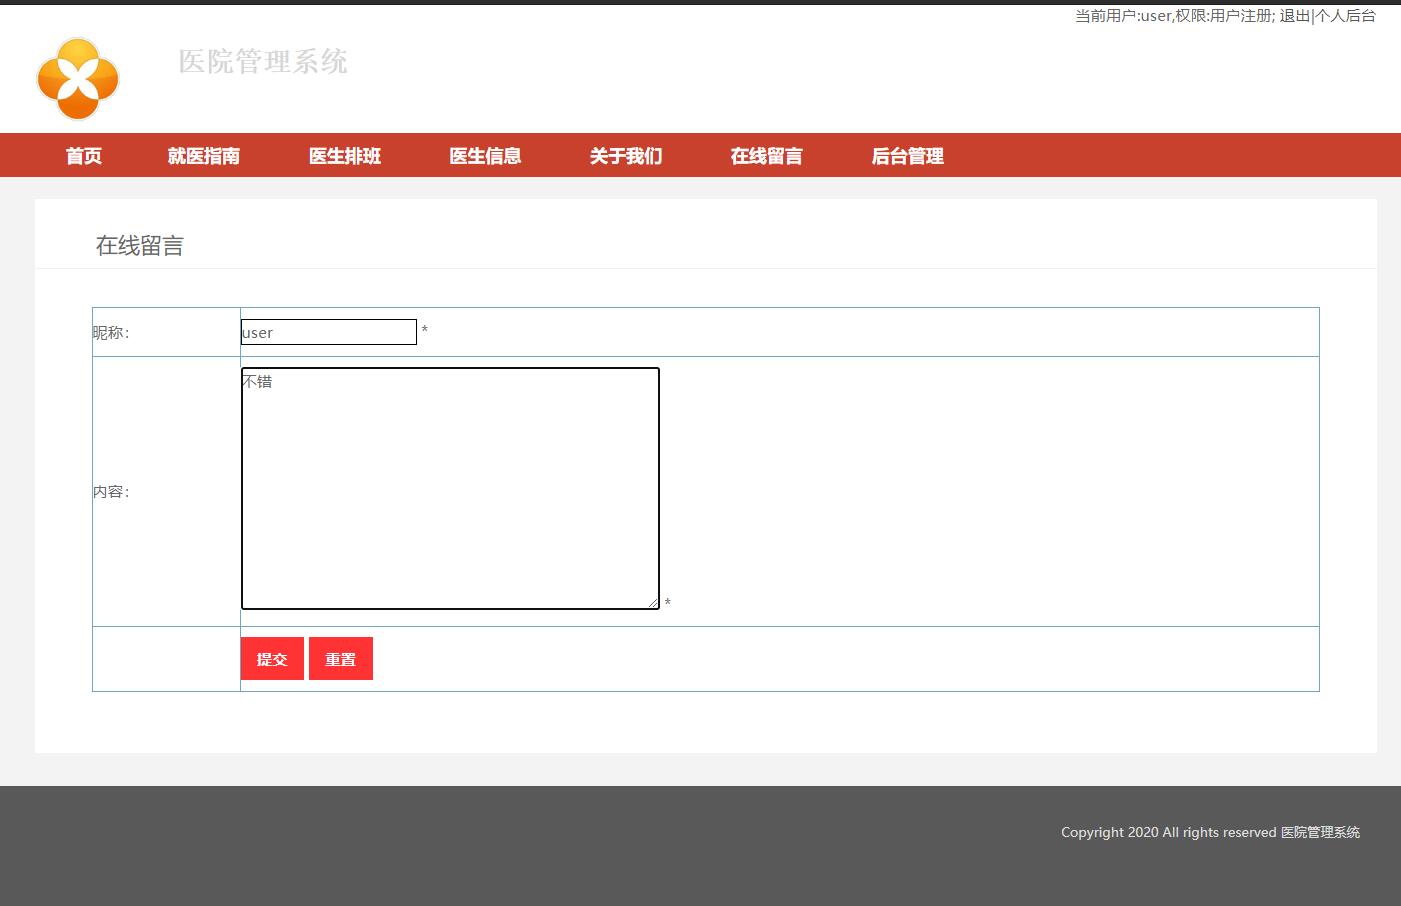Screen dimensions: 1401x906
Task: Open the 后台管理 admin menu item
Action: pos(906,155)
